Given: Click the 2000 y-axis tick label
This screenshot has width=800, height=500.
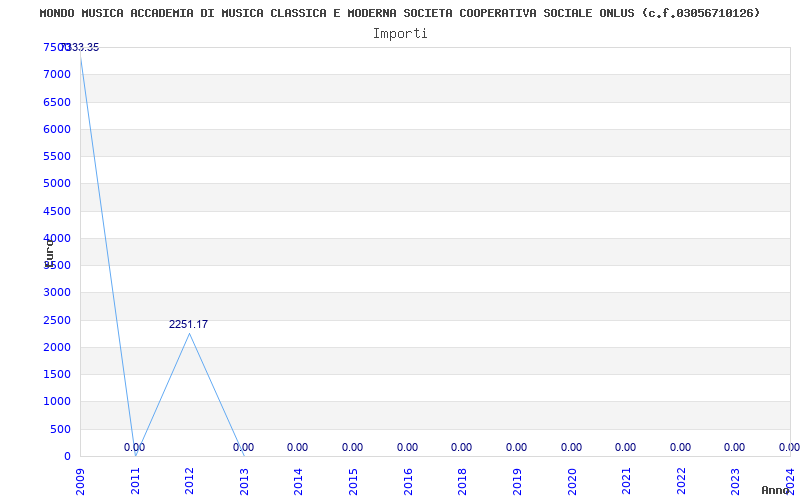Looking at the screenshot, I should 57,347.
